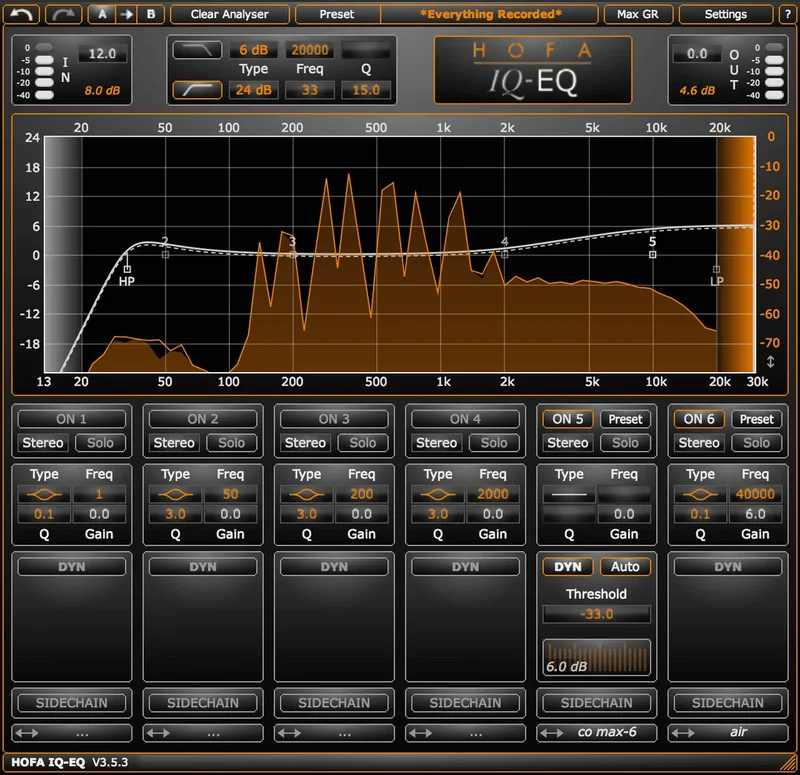Change band 3 Stereo mode
The width and height of the screenshot is (800, 775).
pyautogui.click(x=305, y=442)
